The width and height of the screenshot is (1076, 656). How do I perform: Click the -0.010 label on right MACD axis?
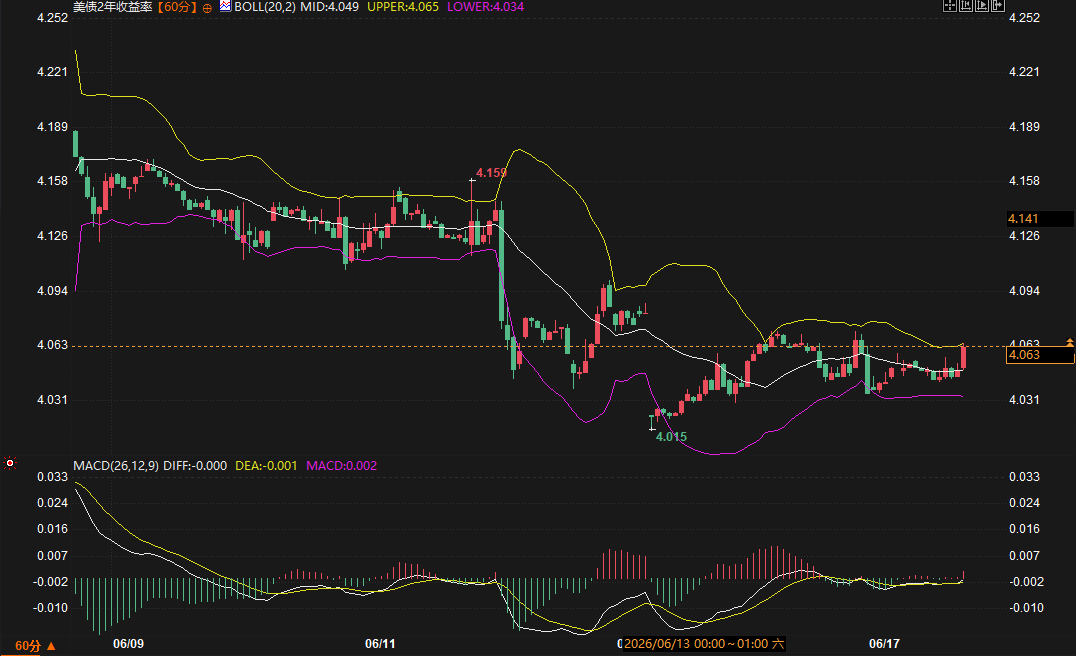(1026, 608)
